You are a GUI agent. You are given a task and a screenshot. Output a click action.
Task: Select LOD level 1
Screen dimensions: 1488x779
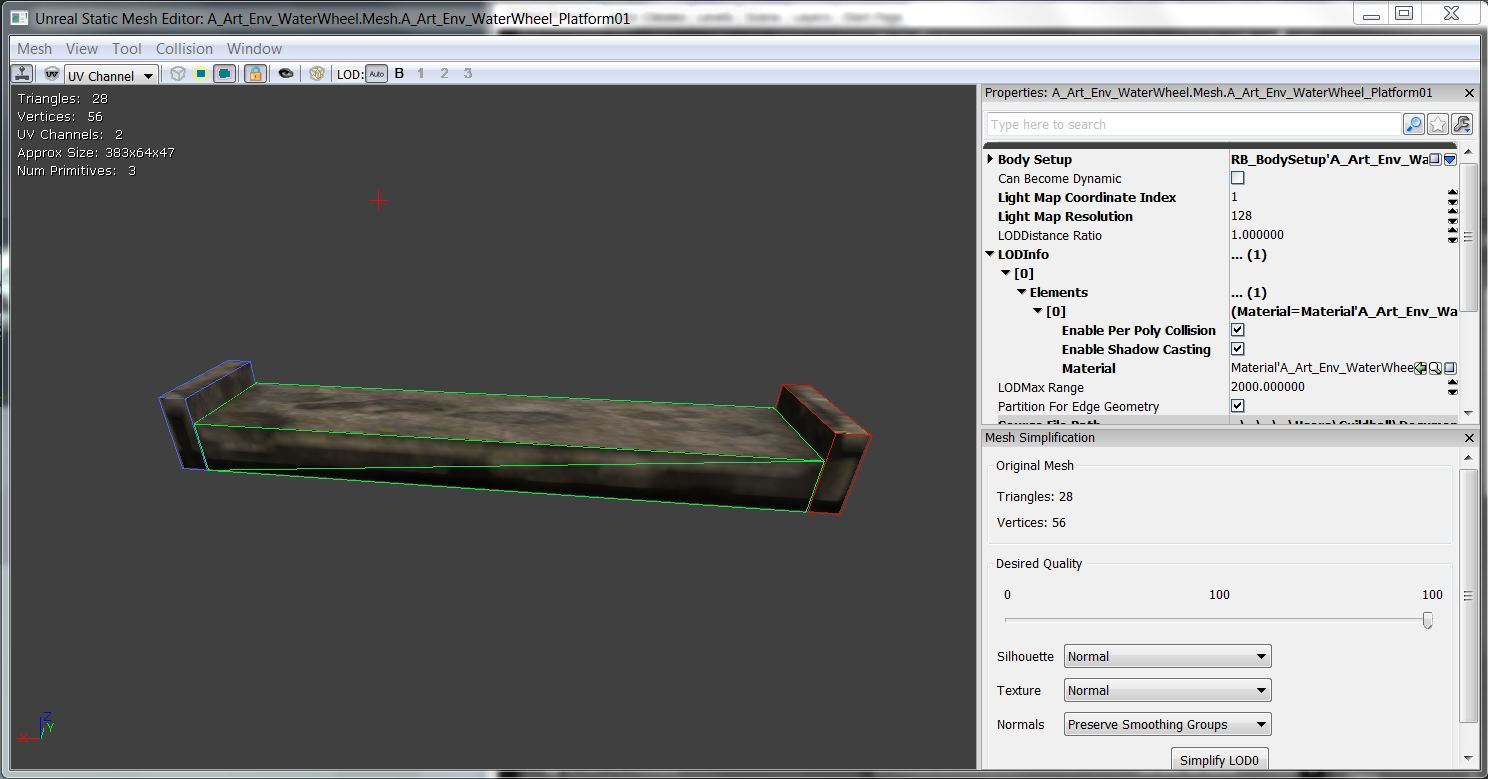click(x=421, y=73)
